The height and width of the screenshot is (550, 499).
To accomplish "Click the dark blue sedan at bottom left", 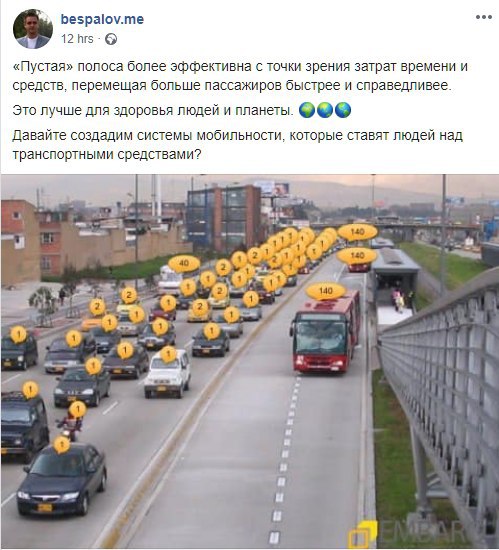I will tap(62, 479).
